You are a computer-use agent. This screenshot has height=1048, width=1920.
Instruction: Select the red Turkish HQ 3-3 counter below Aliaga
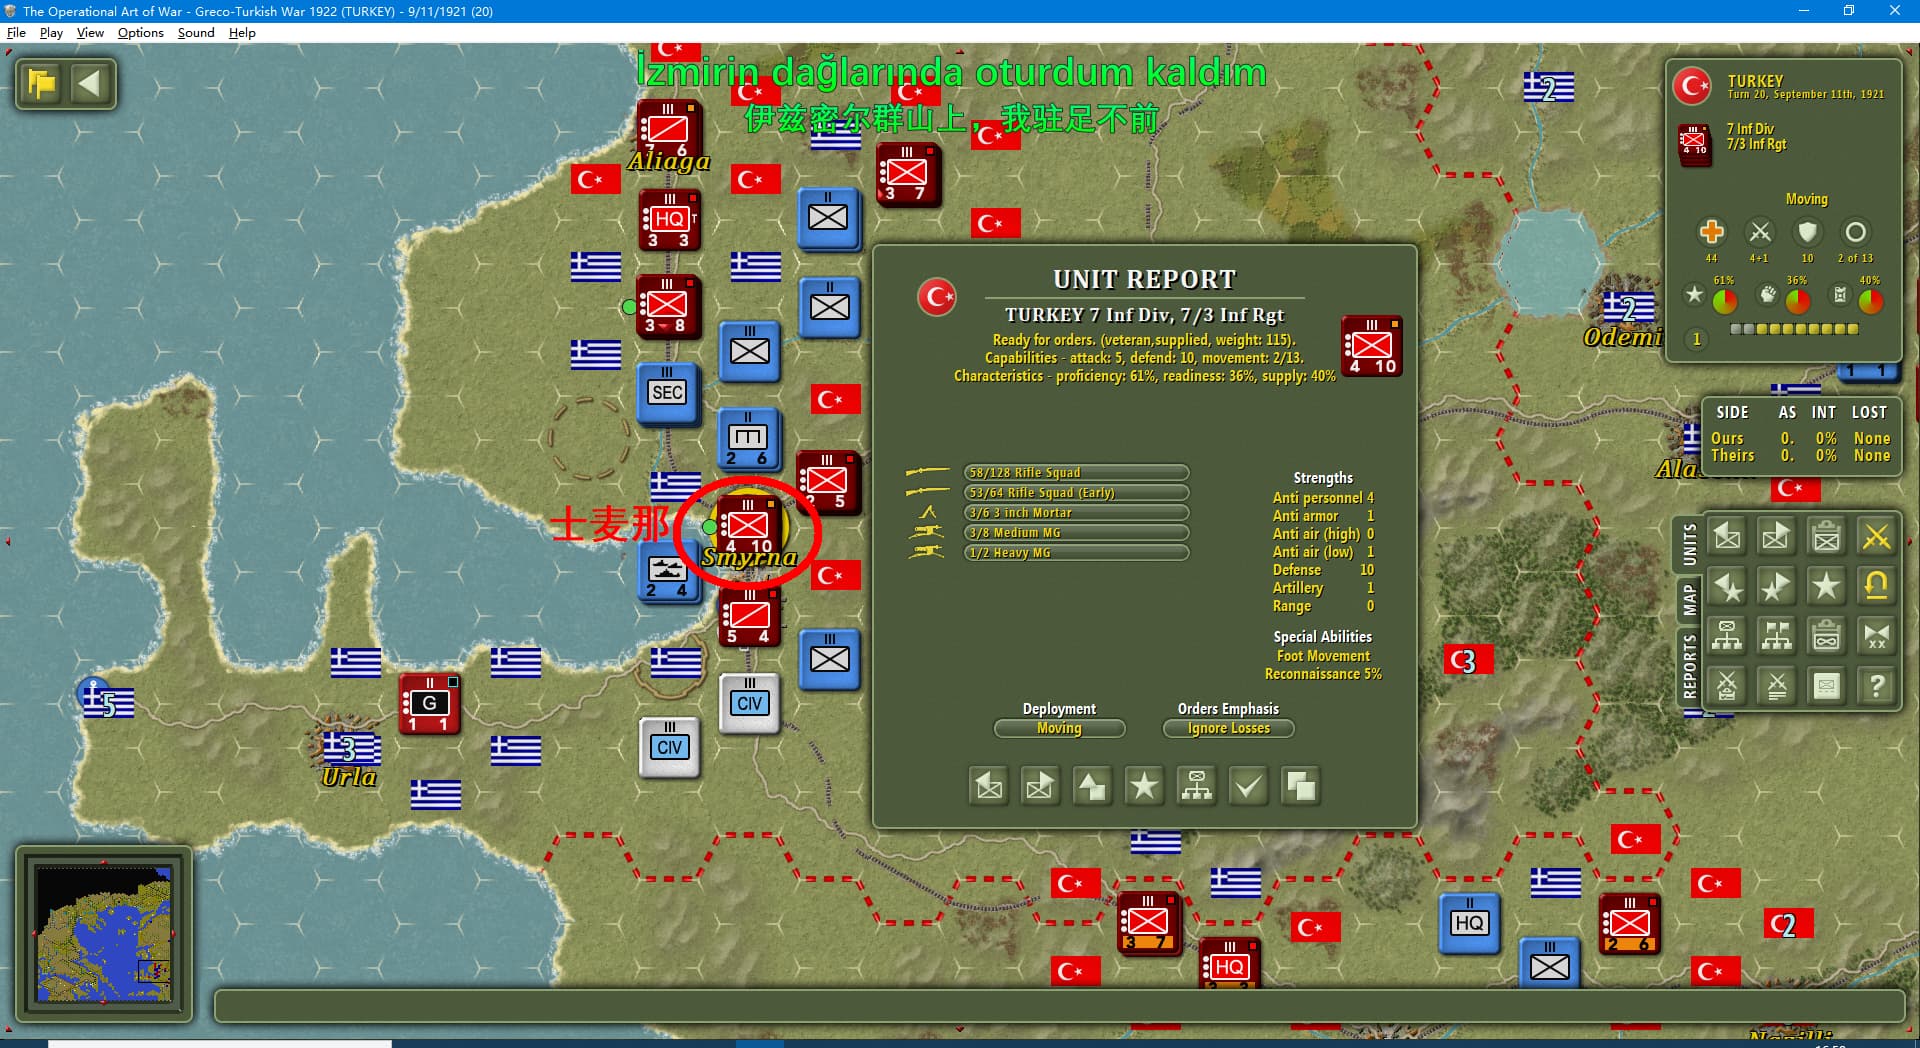click(669, 219)
